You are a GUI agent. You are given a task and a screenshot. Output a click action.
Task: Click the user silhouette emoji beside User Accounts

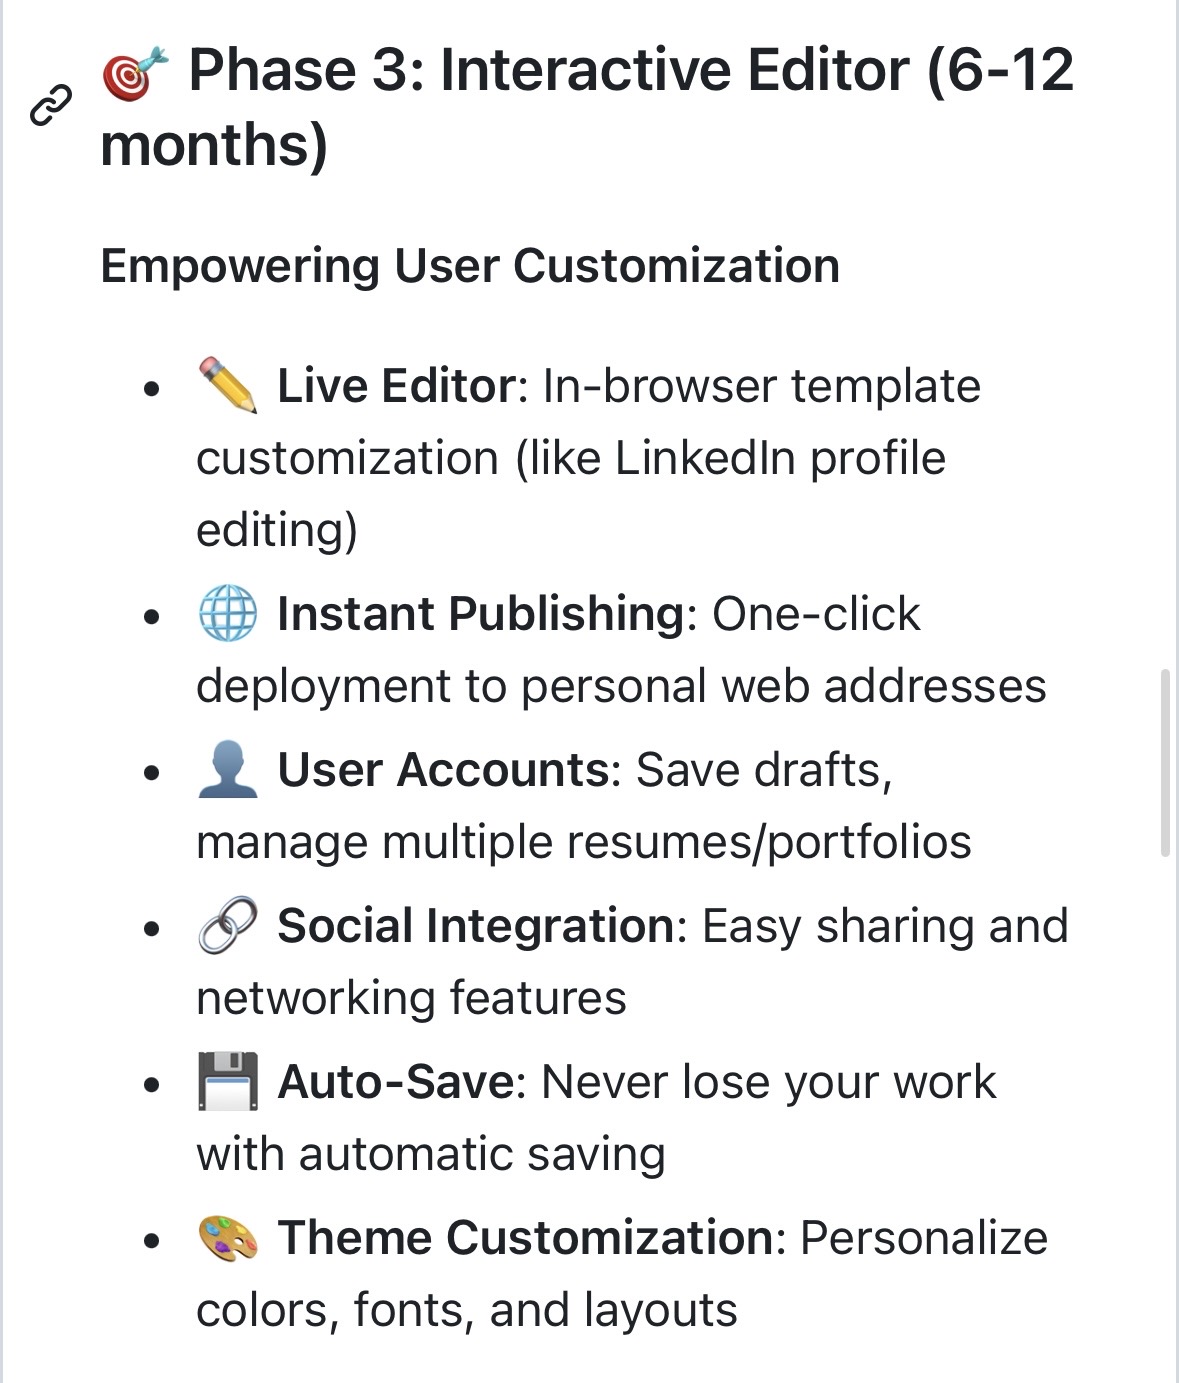pyautogui.click(x=227, y=769)
